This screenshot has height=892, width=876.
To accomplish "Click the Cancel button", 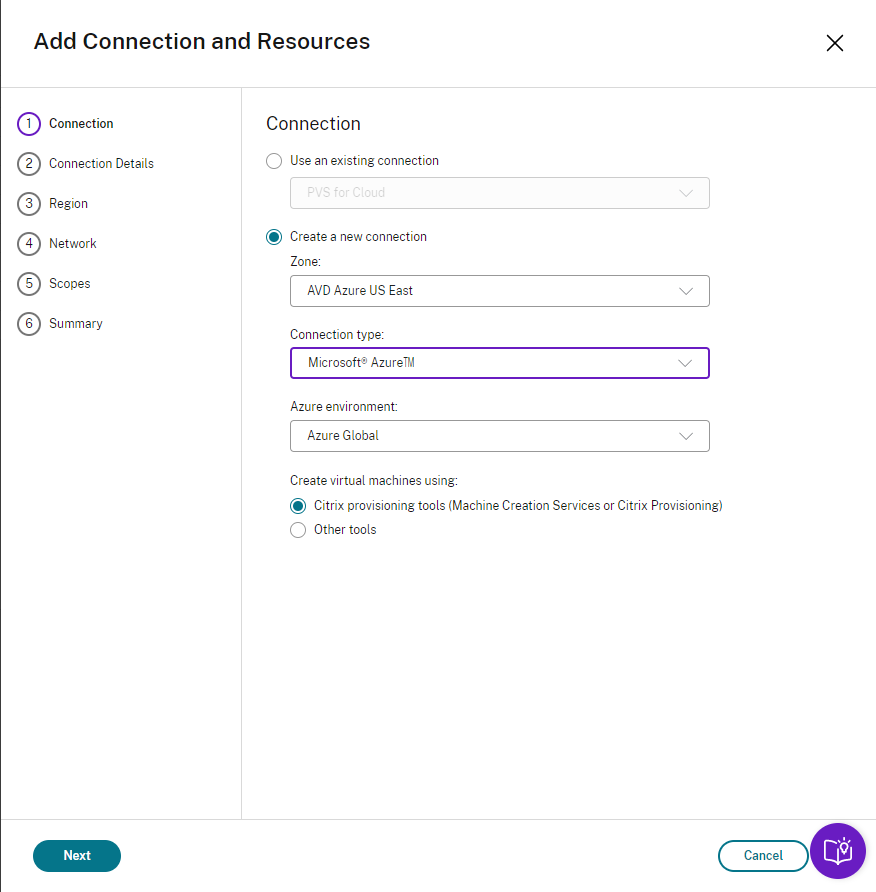I will [x=763, y=856].
